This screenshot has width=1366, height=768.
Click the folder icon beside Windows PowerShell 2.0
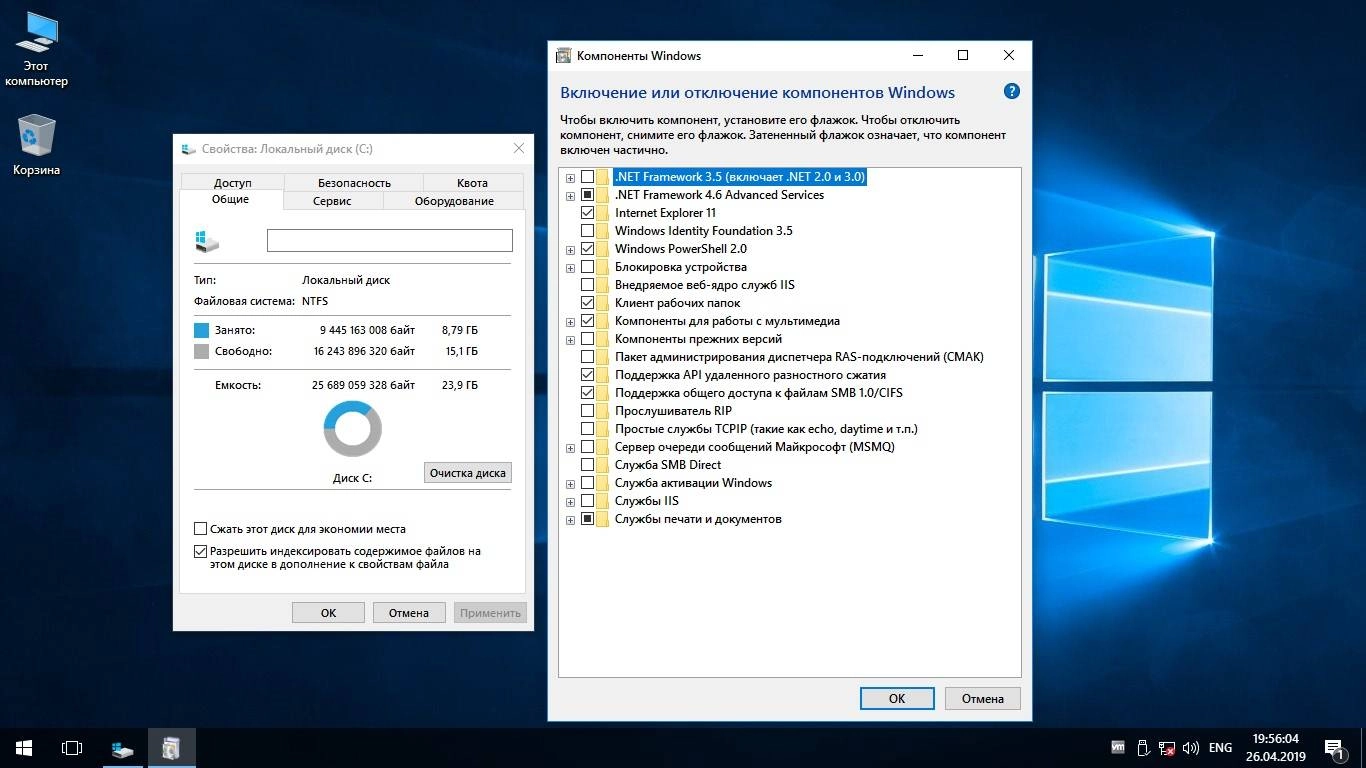pos(603,249)
